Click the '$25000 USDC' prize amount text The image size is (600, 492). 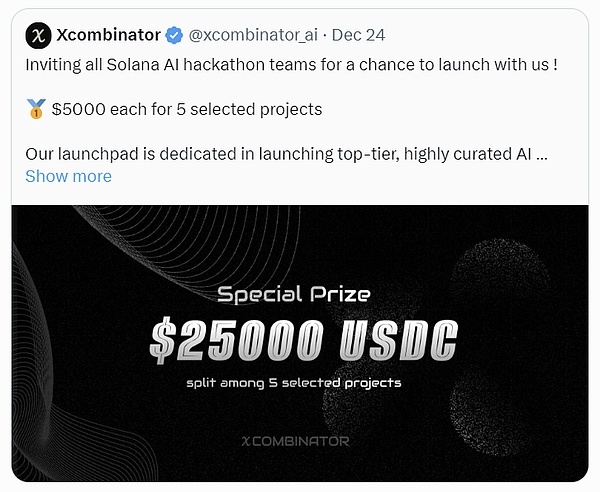[301, 342]
